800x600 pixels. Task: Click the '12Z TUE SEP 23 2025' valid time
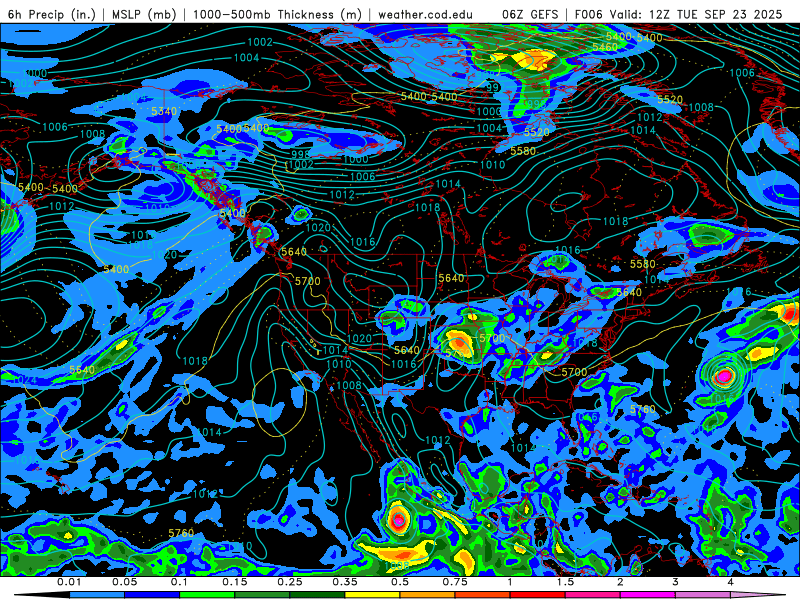[715, 14]
